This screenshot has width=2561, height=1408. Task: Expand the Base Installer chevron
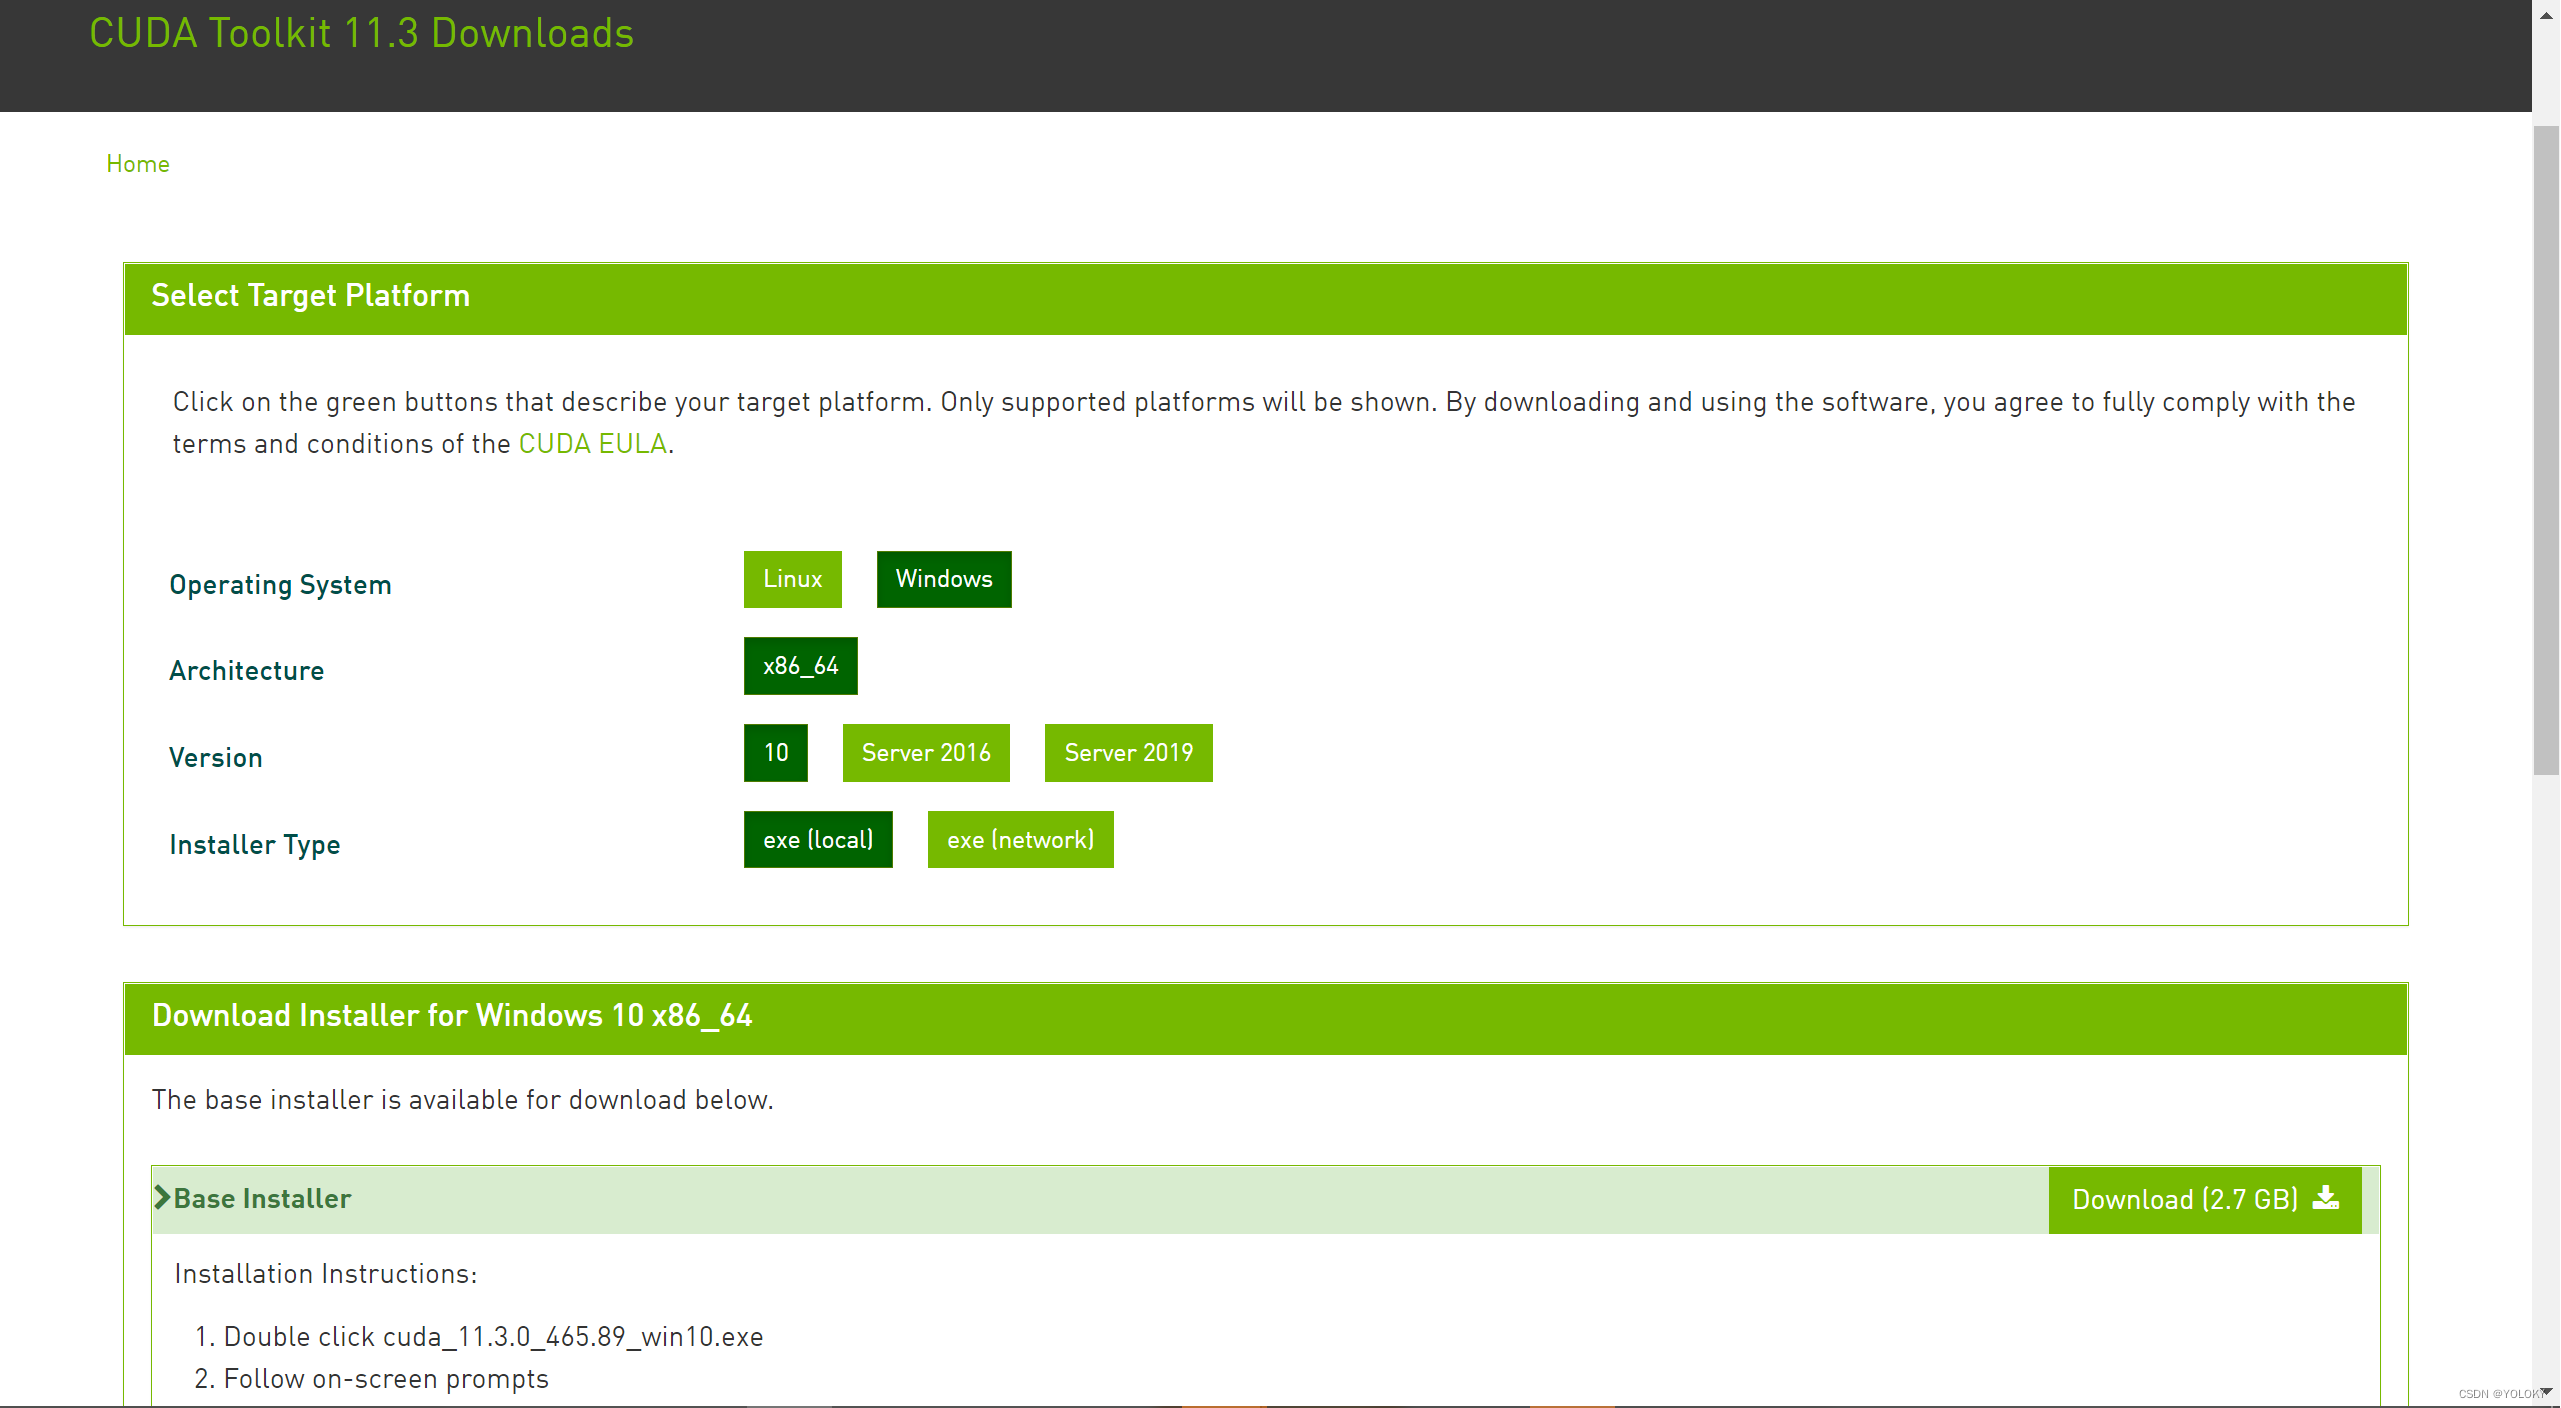pos(162,1198)
